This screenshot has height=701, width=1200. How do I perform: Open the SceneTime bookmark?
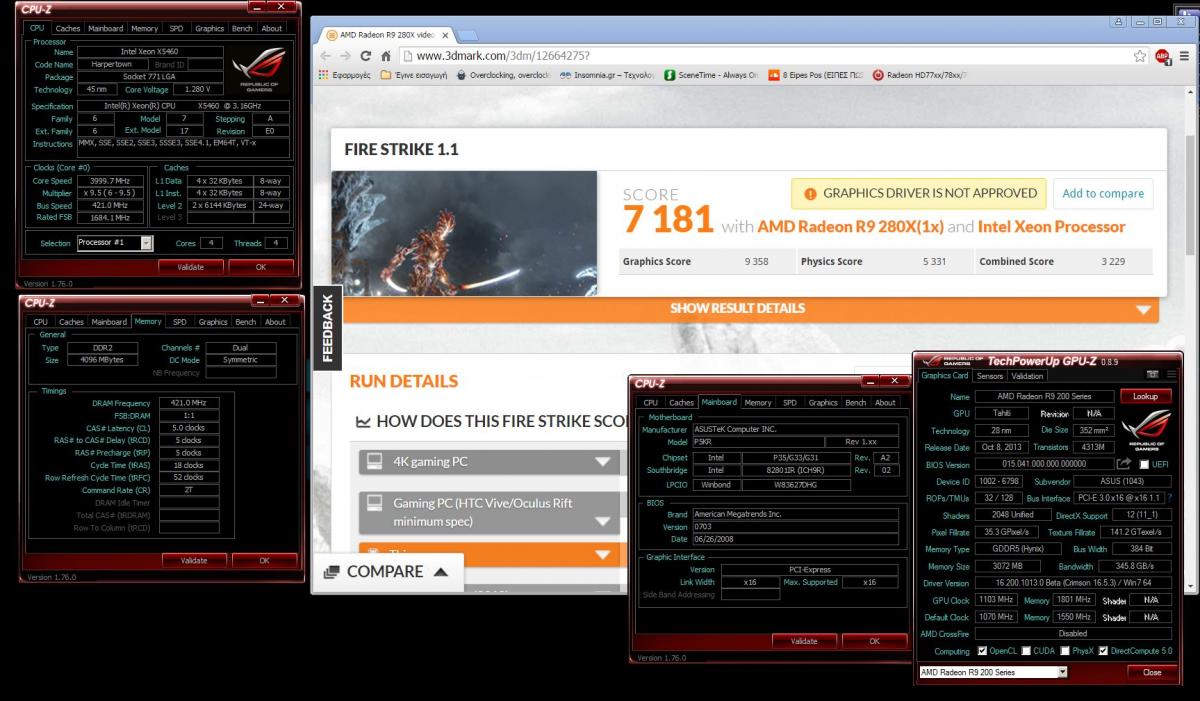coord(711,75)
